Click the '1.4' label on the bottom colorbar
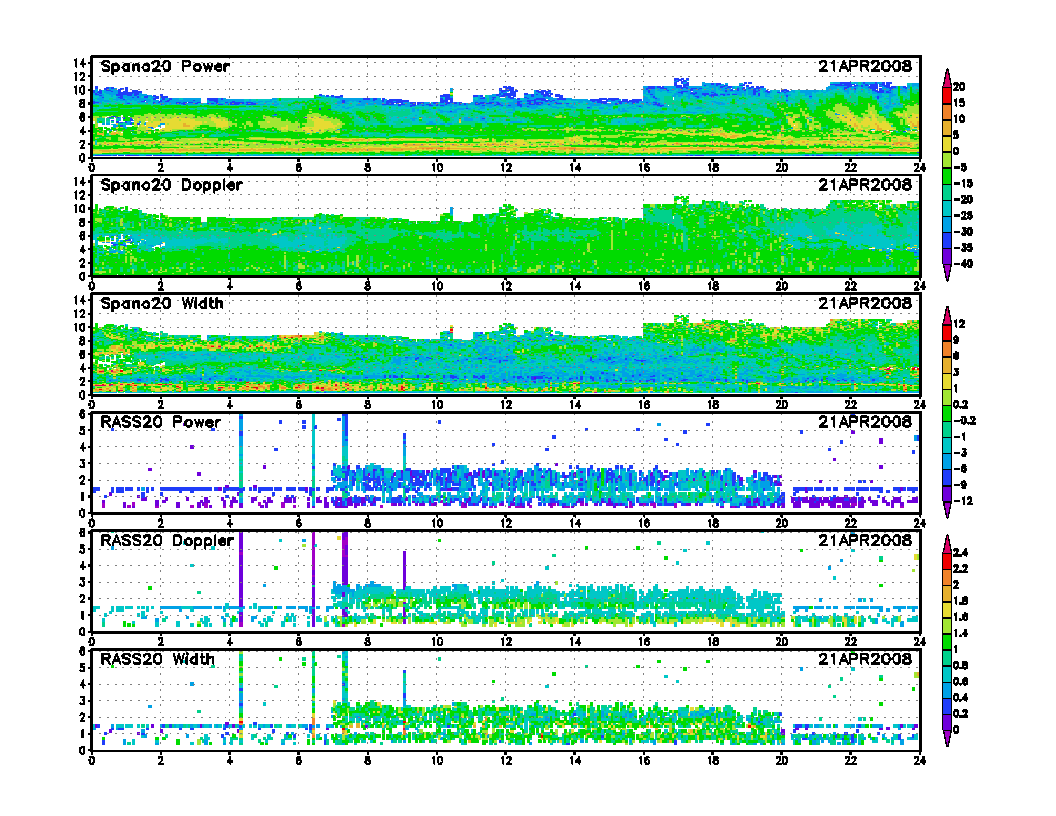This screenshot has height=816, width=1056. point(960,634)
